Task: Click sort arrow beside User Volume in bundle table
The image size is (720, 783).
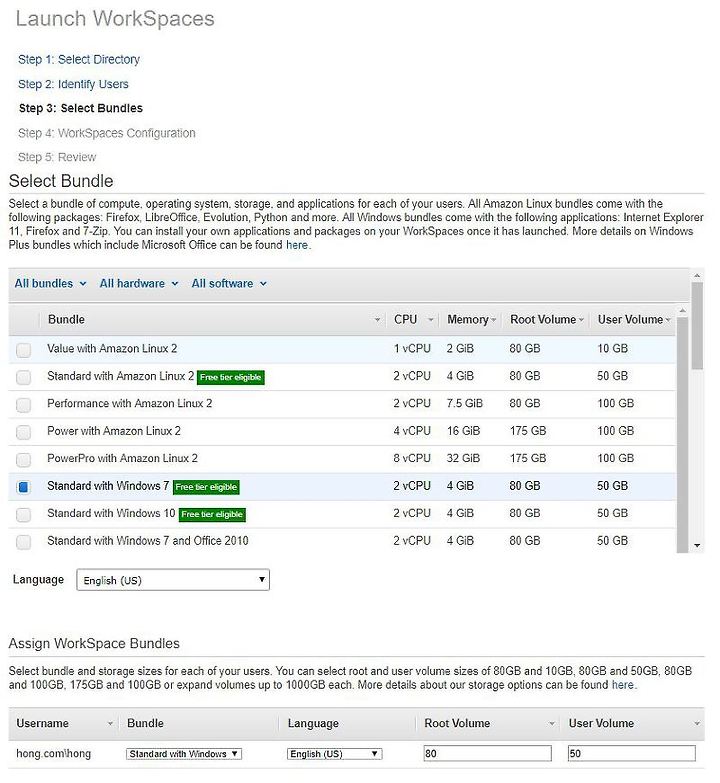Action: coord(668,320)
